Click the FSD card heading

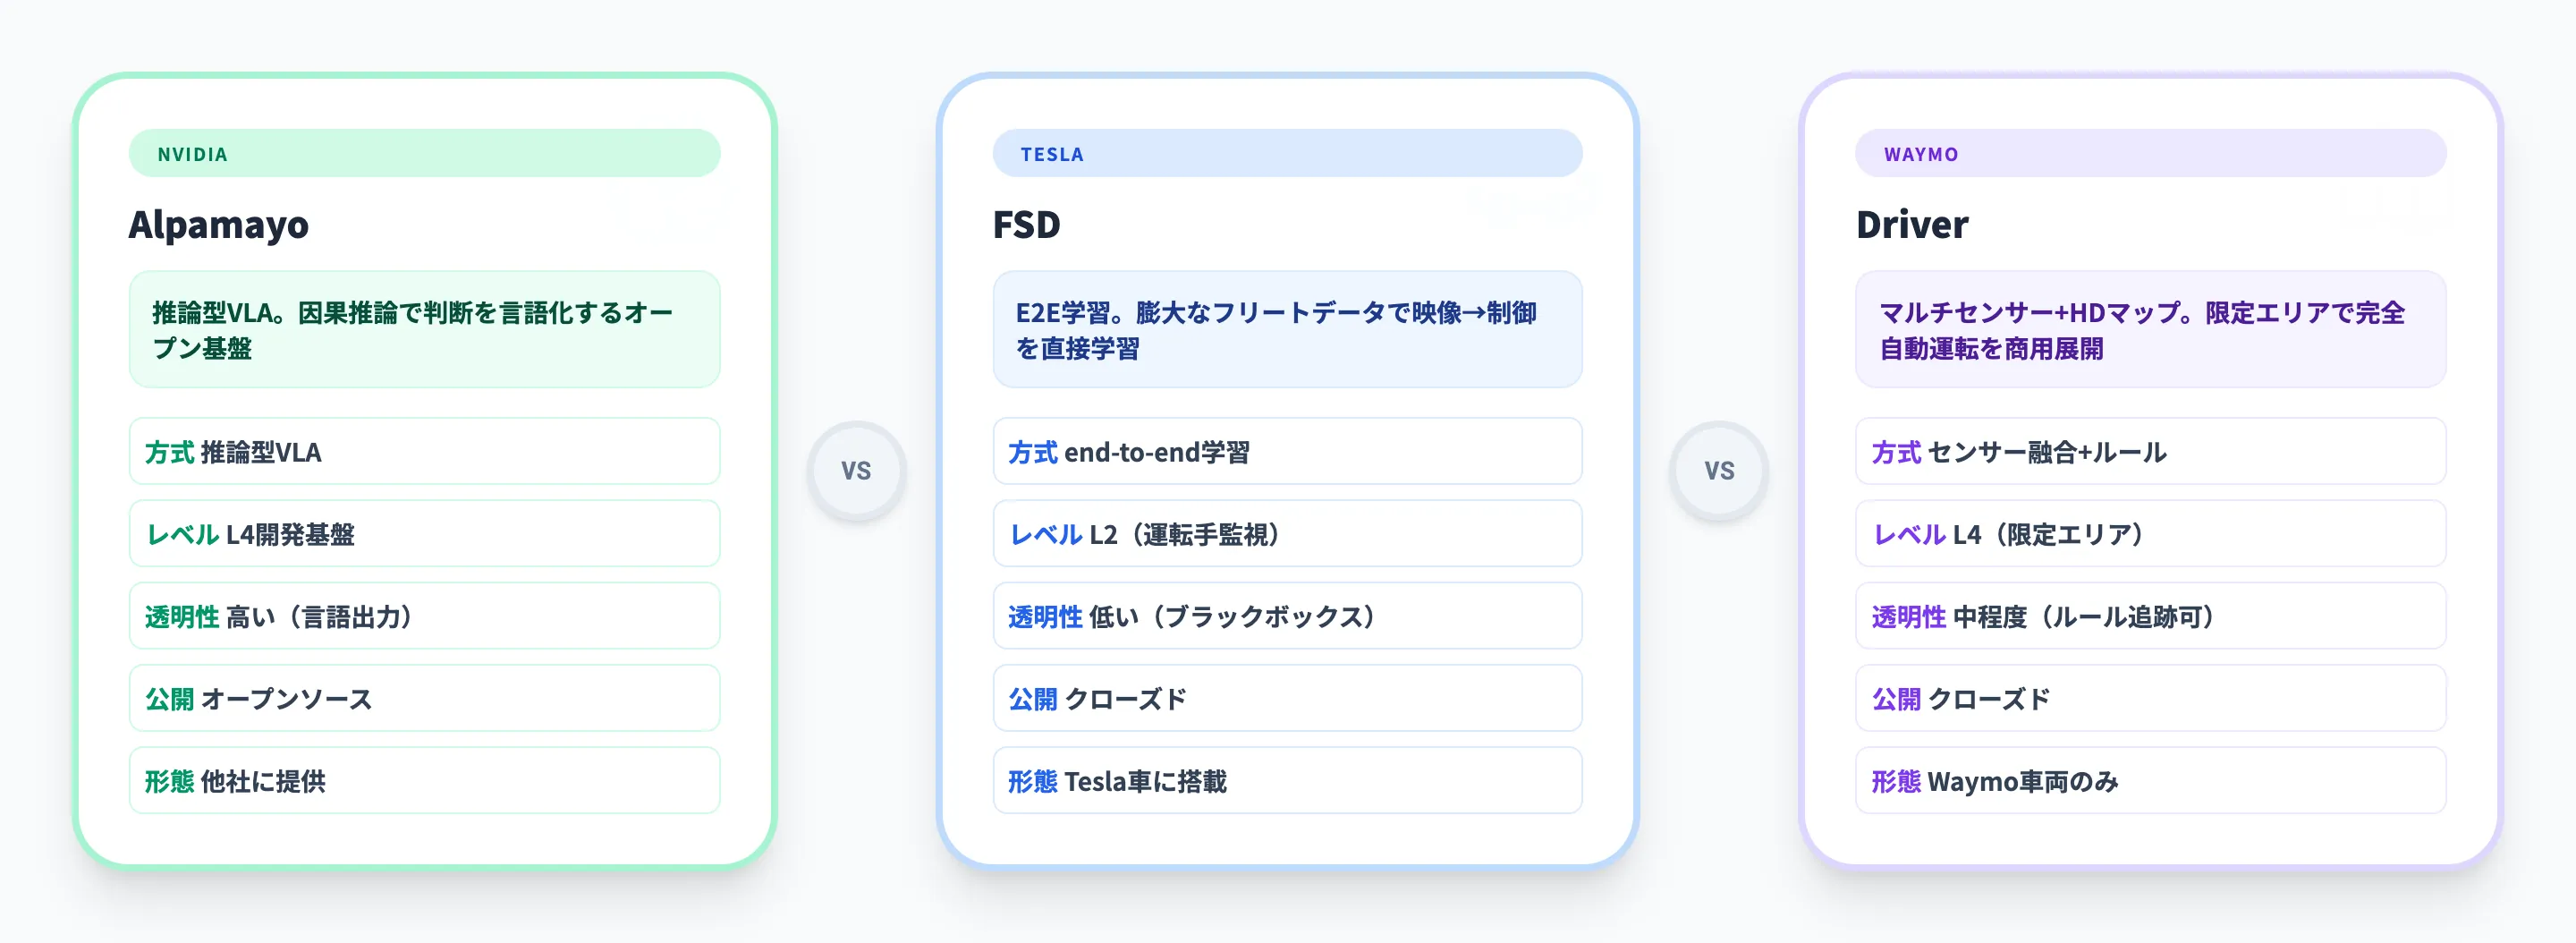point(1026,224)
